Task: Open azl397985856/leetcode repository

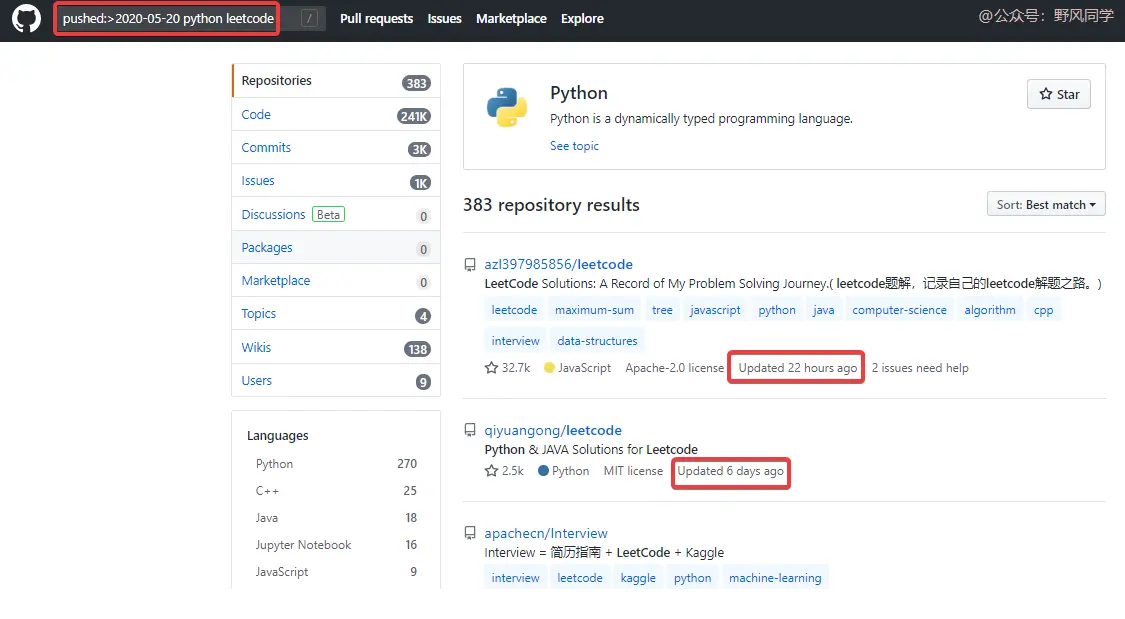Action: [558, 265]
